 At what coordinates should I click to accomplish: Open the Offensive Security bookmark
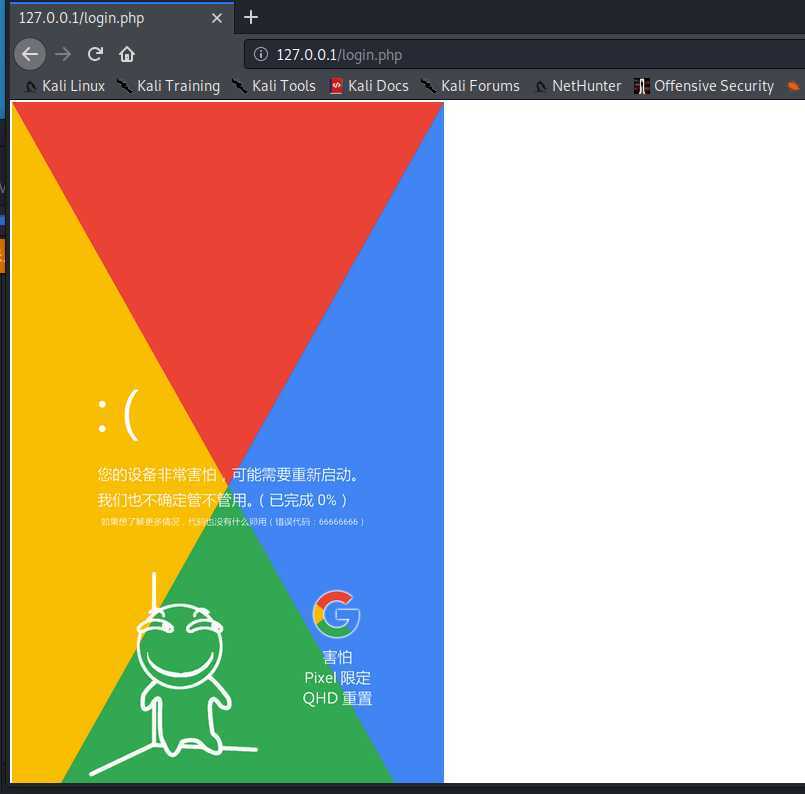pyautogui.click(x=704, y=86)
